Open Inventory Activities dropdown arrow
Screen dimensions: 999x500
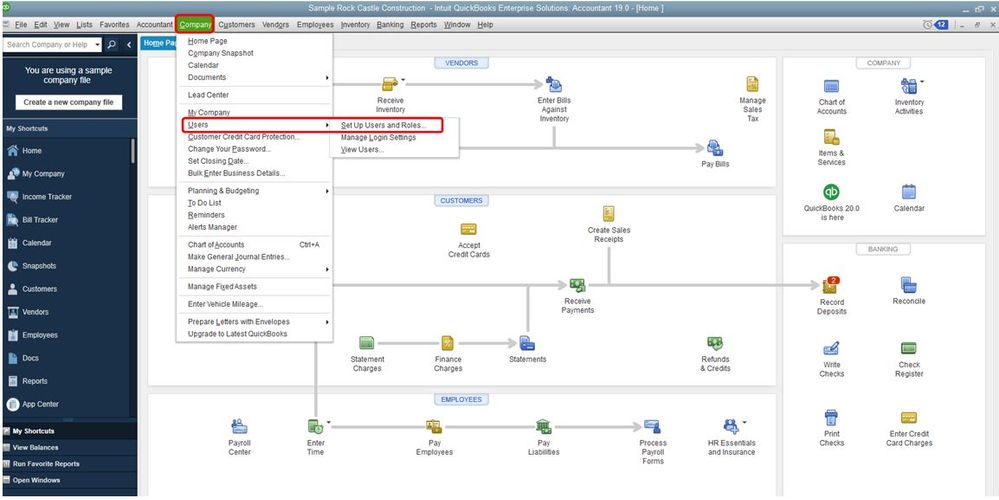coord(922,82)
